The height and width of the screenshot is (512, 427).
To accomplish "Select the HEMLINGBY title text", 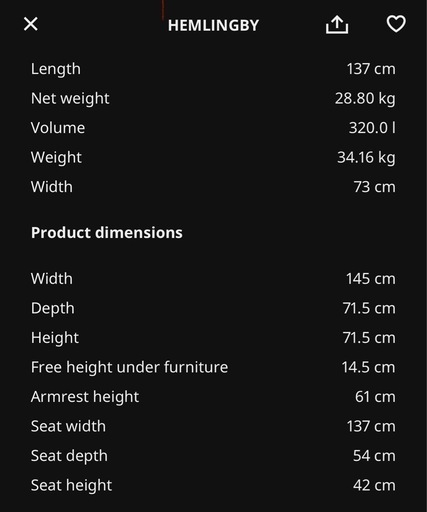I will [213, 25].
